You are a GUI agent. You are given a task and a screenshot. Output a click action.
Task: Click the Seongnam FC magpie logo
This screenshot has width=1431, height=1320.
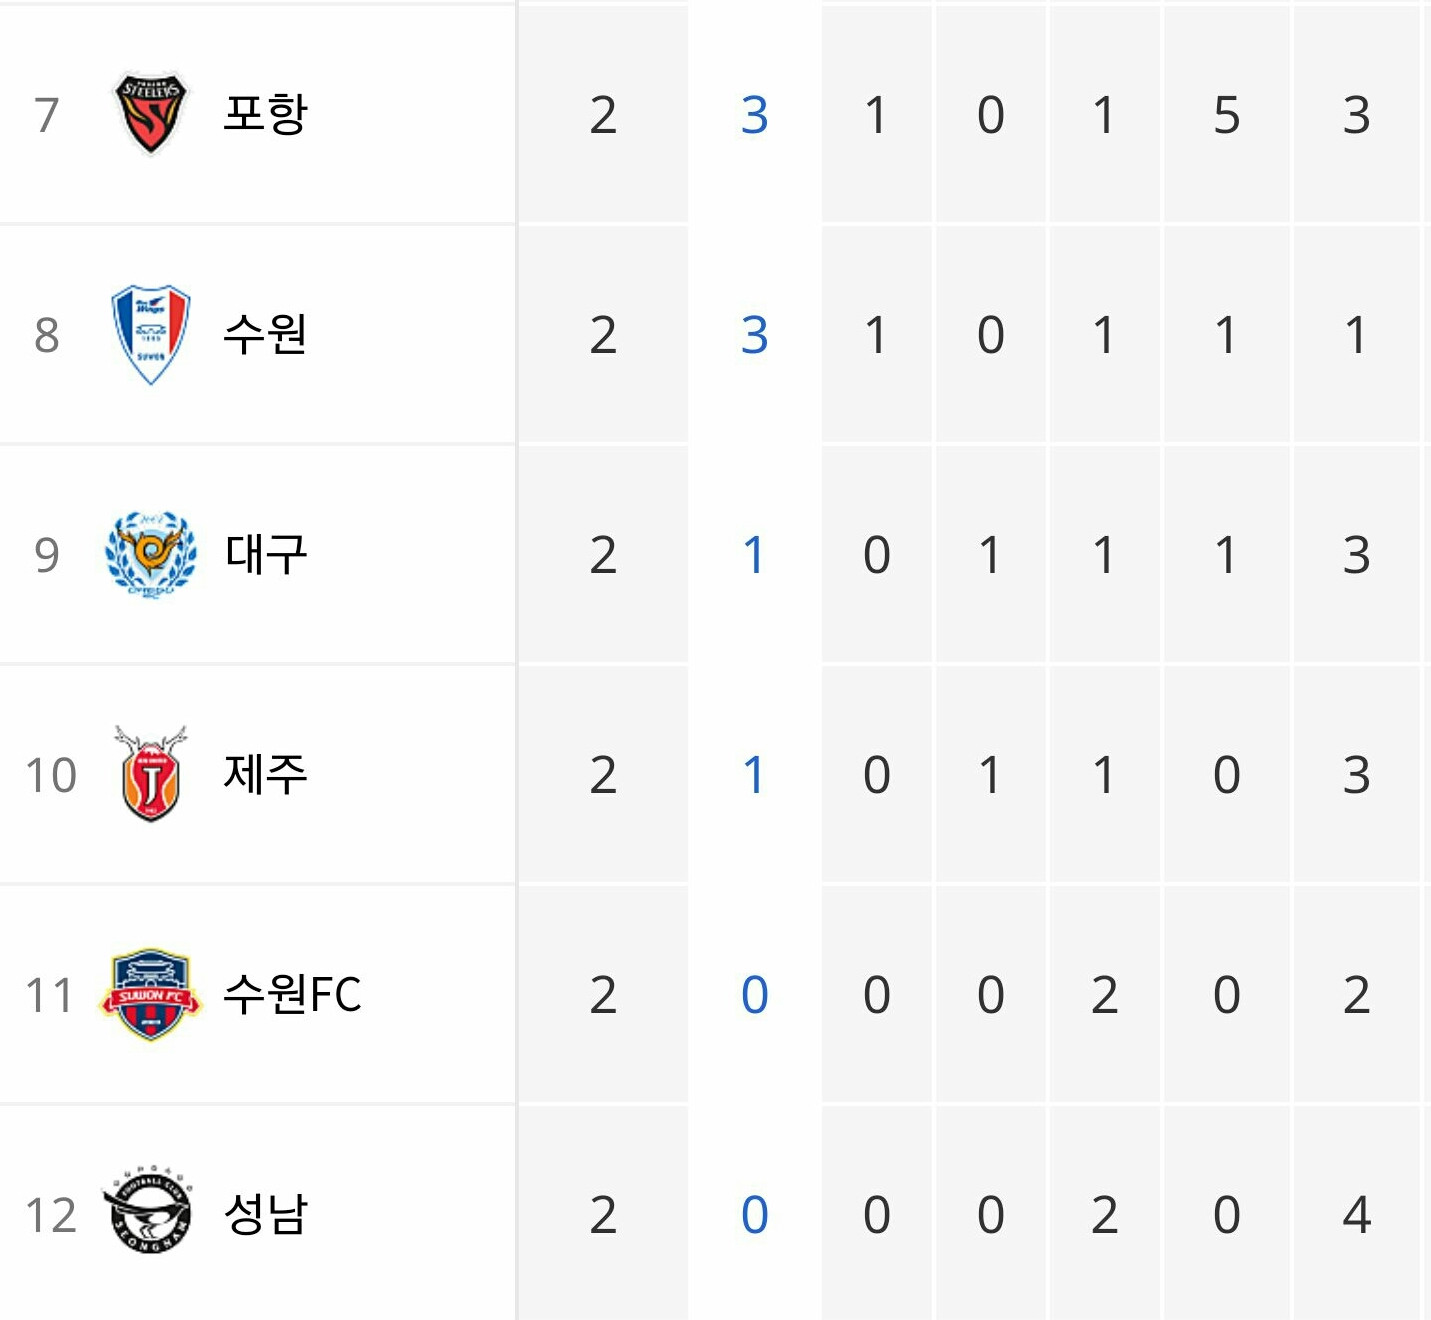148,1211
